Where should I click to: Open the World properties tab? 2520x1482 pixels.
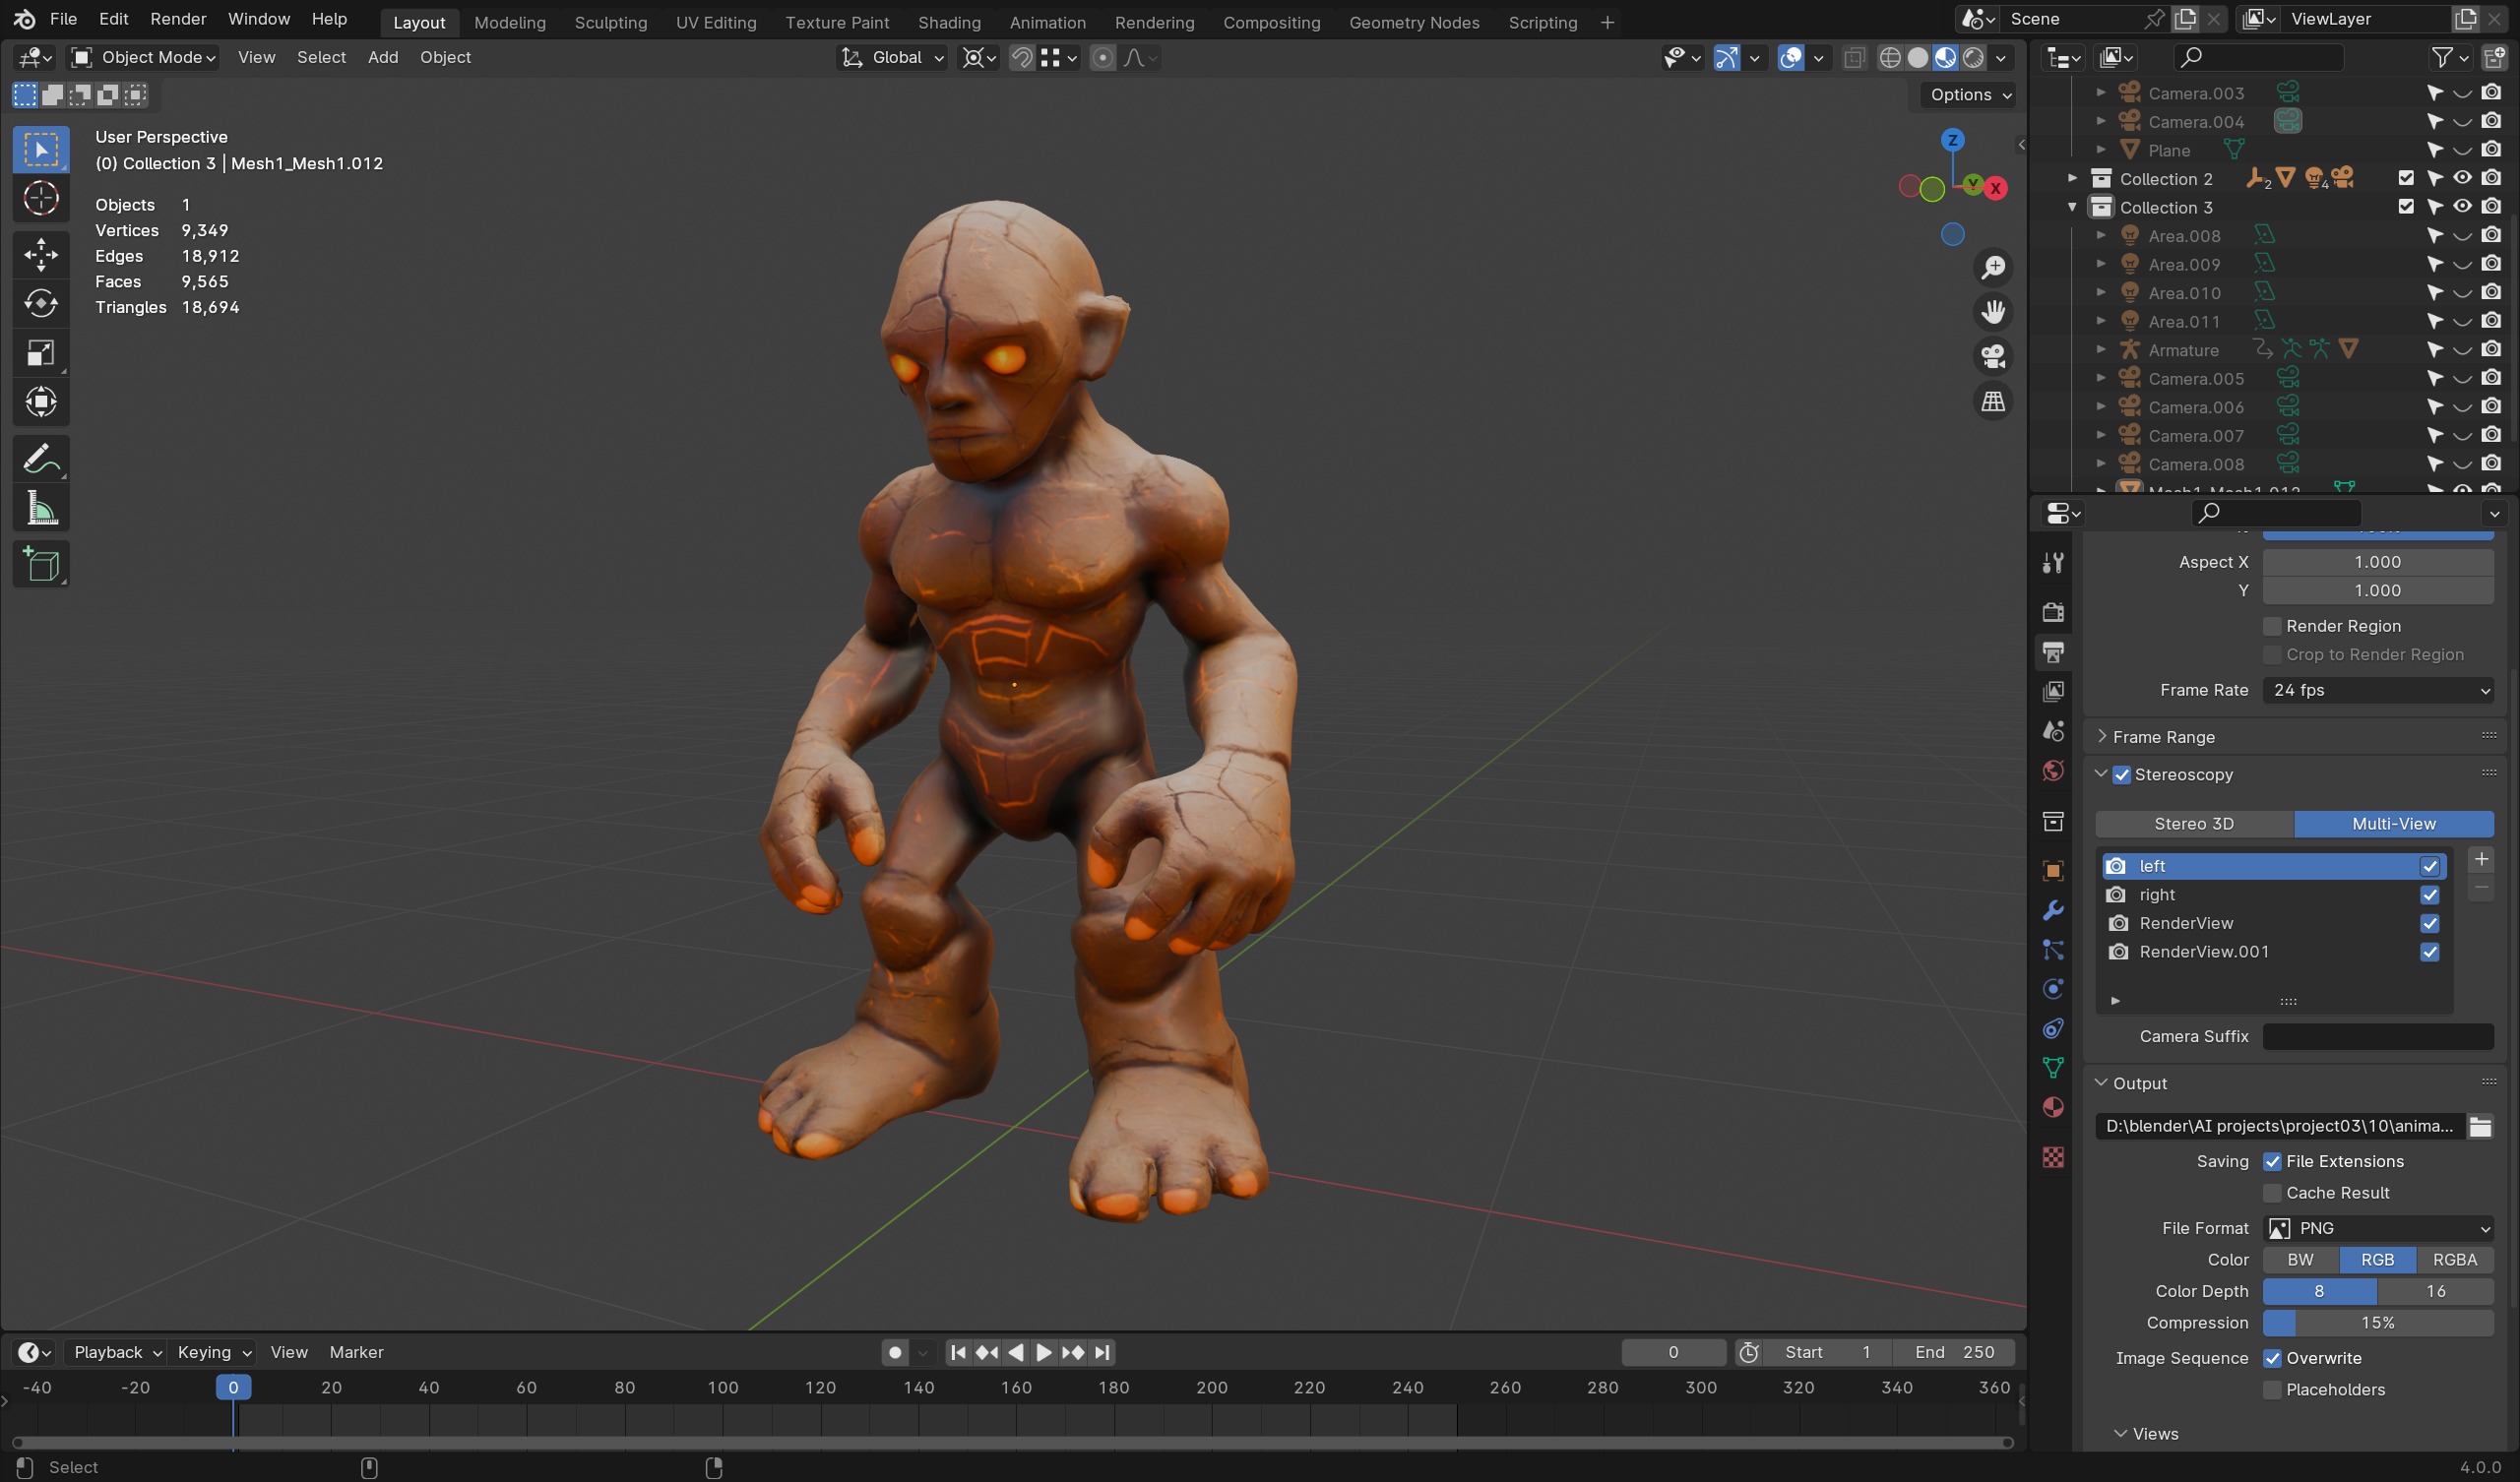coord(2053,771)
